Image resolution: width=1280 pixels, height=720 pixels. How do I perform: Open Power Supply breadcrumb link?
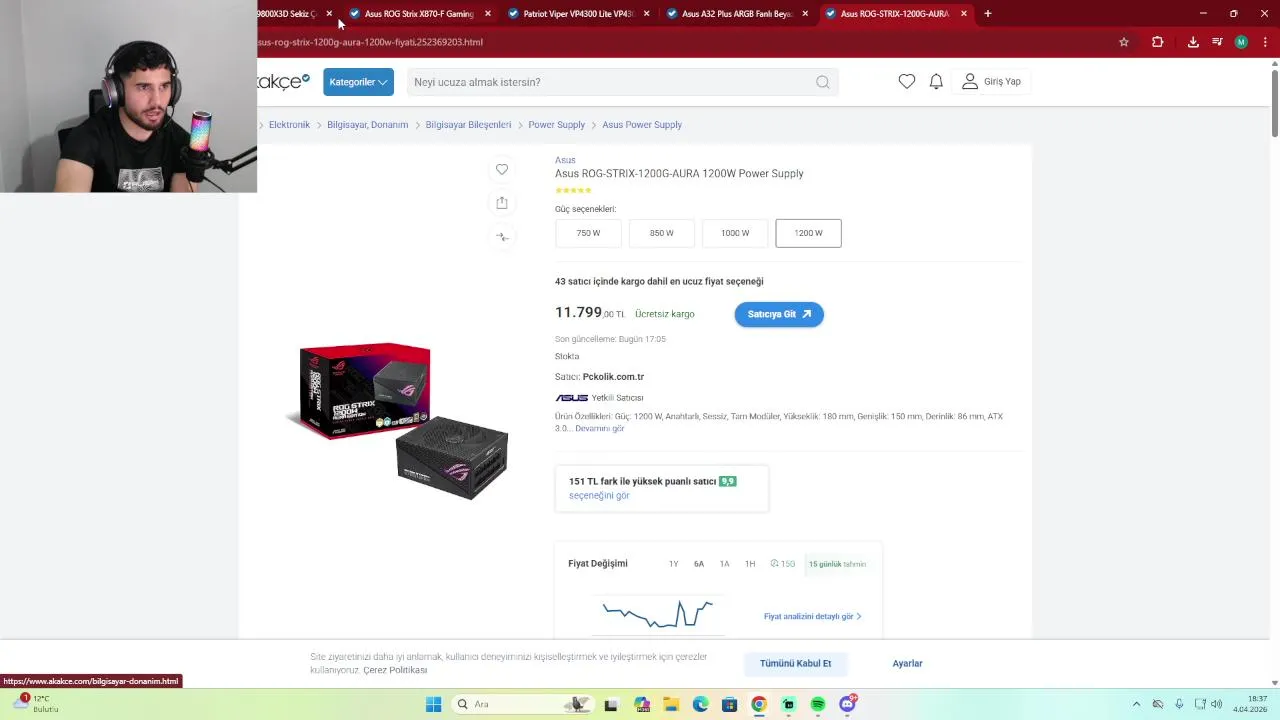pyautogui.click(x=556, y=125)
